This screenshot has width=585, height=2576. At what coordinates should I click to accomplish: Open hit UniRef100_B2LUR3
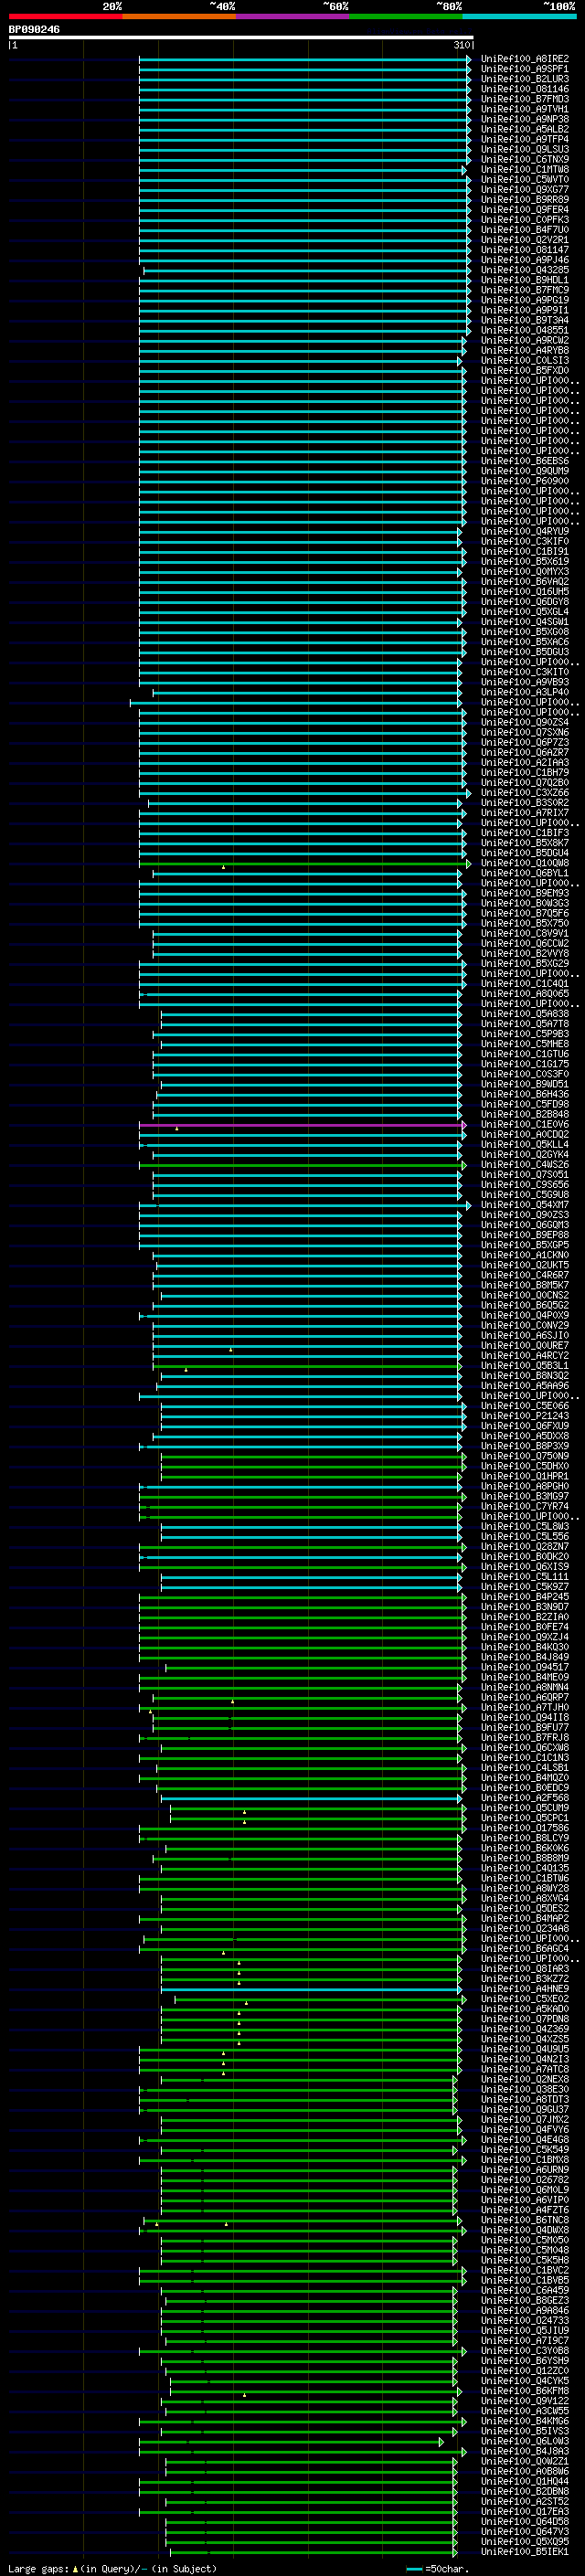coord(525,79)
